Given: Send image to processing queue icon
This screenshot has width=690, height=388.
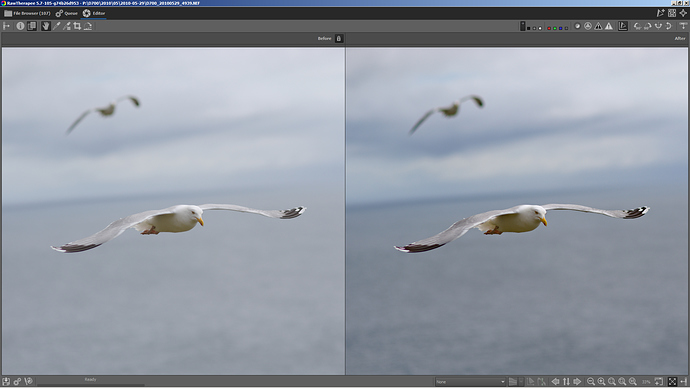Looking at the screenshot, I should point(18,381).
